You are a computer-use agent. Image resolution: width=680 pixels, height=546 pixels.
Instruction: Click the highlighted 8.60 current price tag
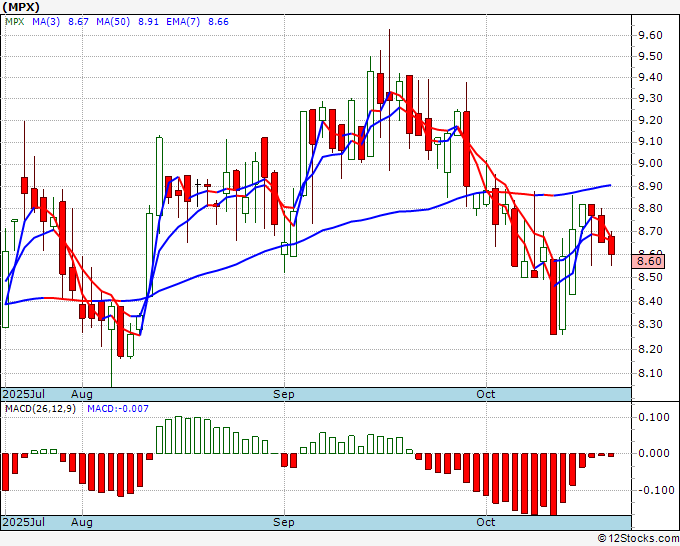click(x=648, y=262)
